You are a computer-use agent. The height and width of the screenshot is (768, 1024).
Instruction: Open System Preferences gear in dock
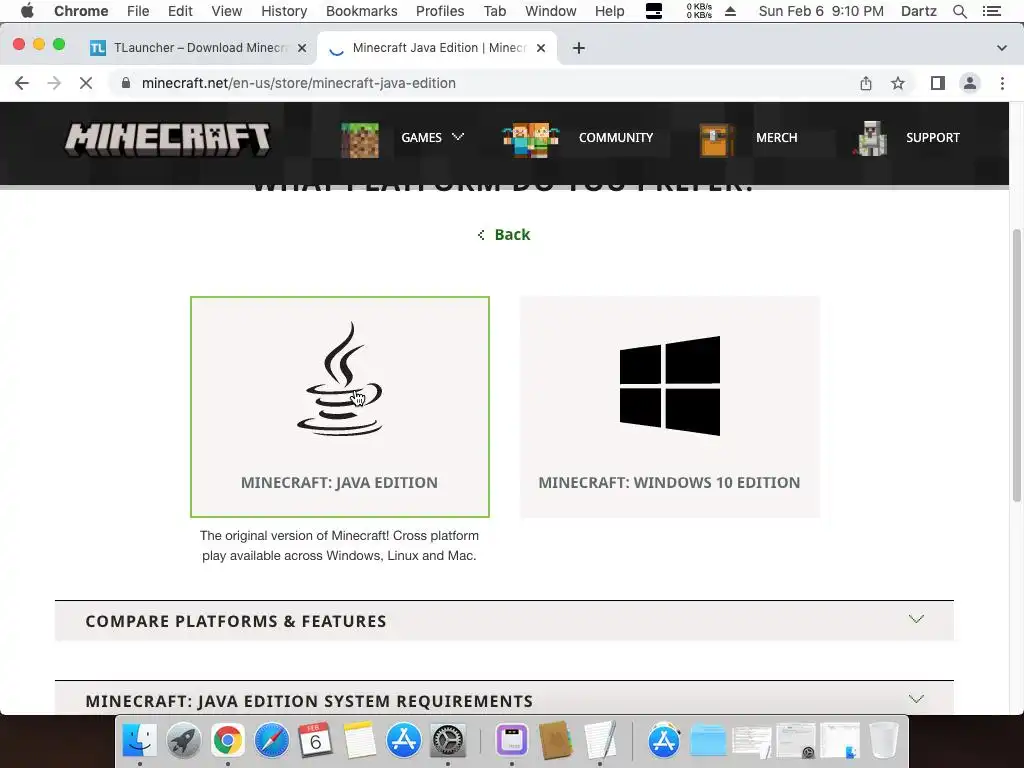click(447, 741)
